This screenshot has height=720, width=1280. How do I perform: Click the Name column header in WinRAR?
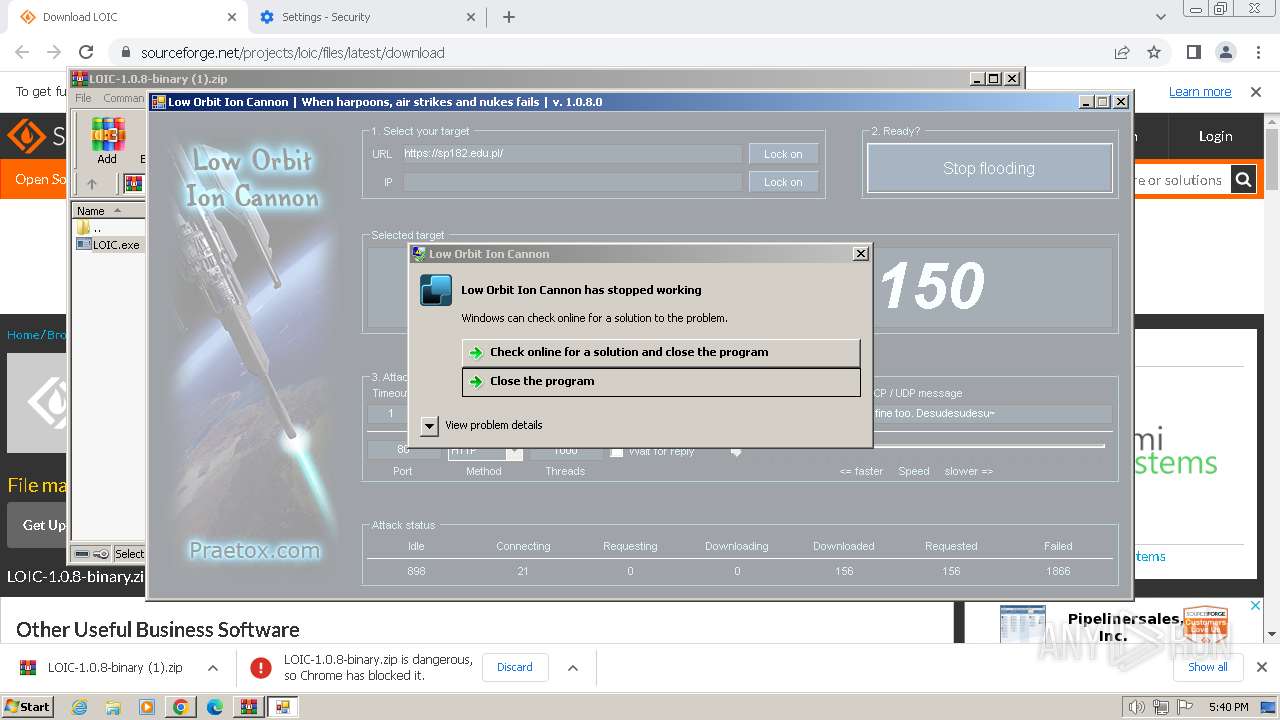108,211
